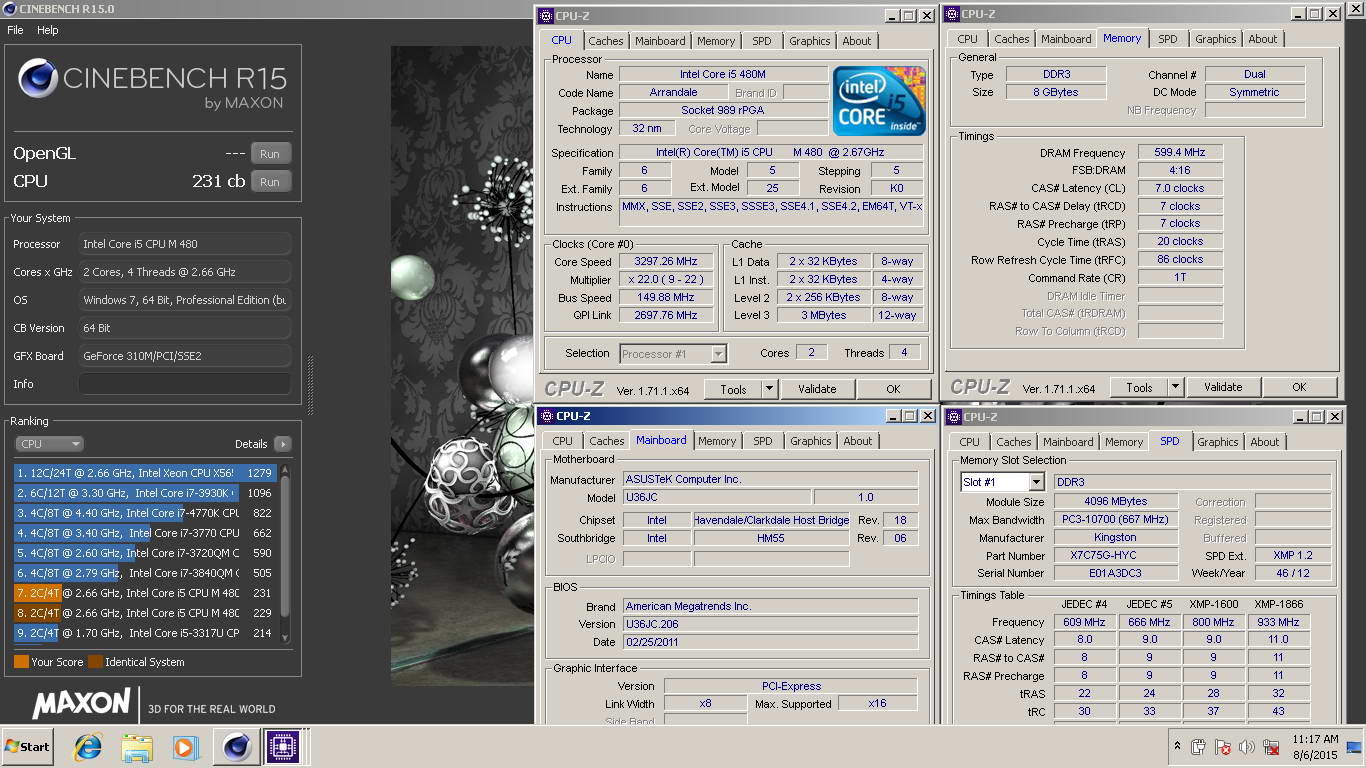
Task: Launch Internet Explorer from the taskbar
Action: pos(89,747)
